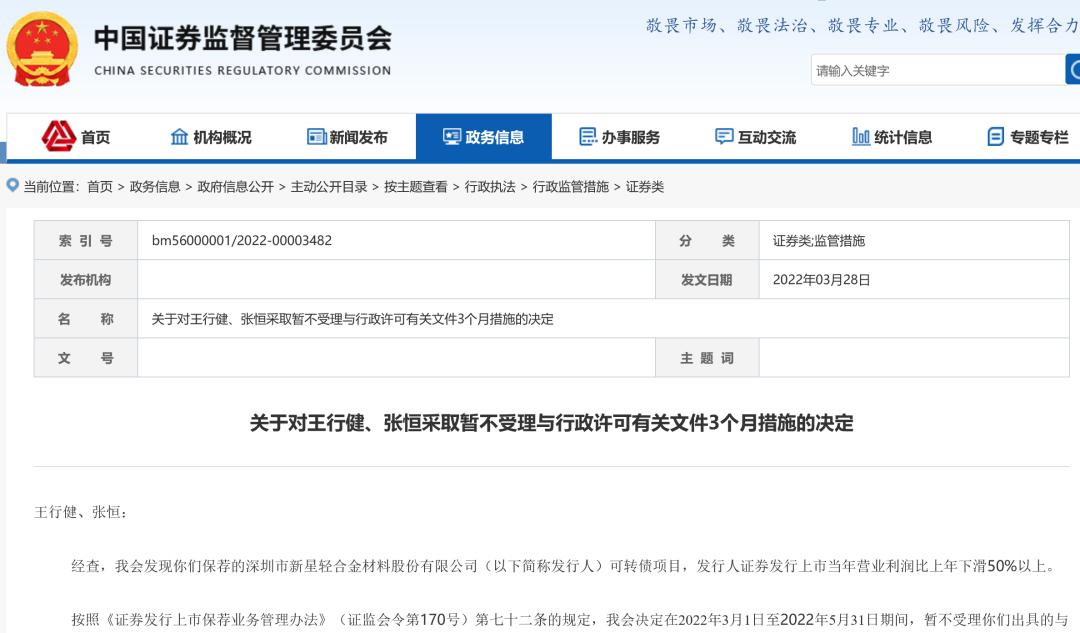The image size is (1080, 633).
Task: Click the national emblem logo
Action: [x=41, y=49]
